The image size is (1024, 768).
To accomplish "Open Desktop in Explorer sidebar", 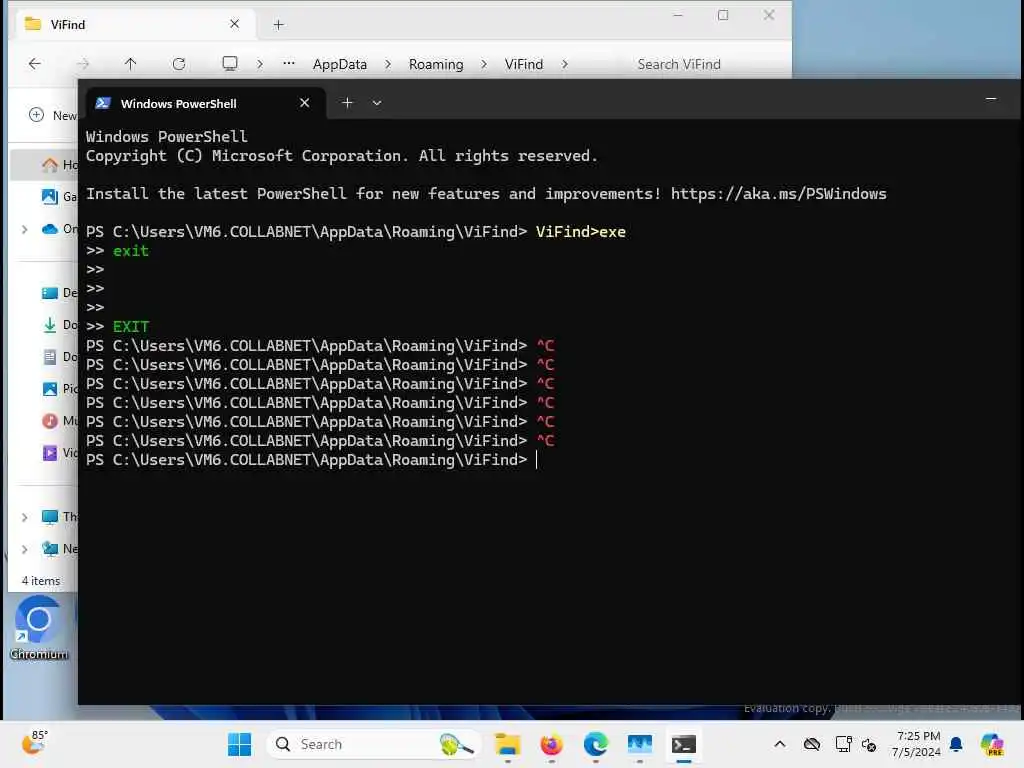I will (59, 293).
